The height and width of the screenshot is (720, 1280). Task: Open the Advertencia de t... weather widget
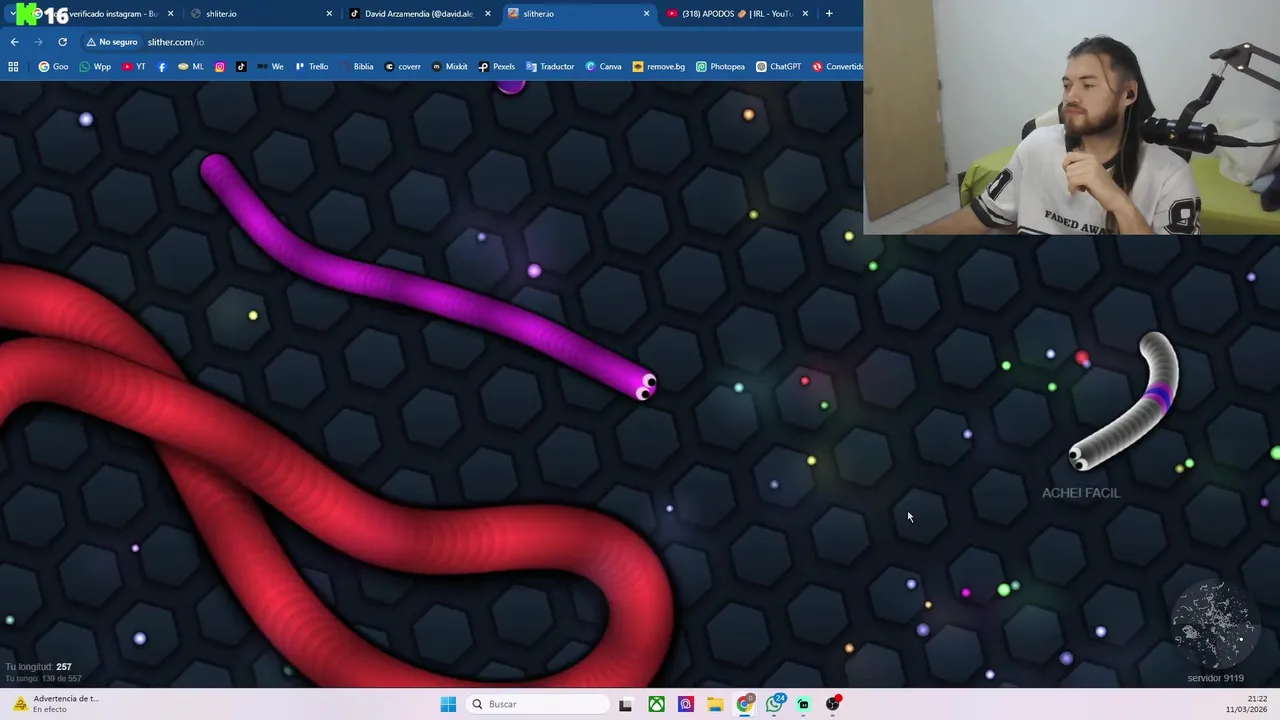(55, 704)
